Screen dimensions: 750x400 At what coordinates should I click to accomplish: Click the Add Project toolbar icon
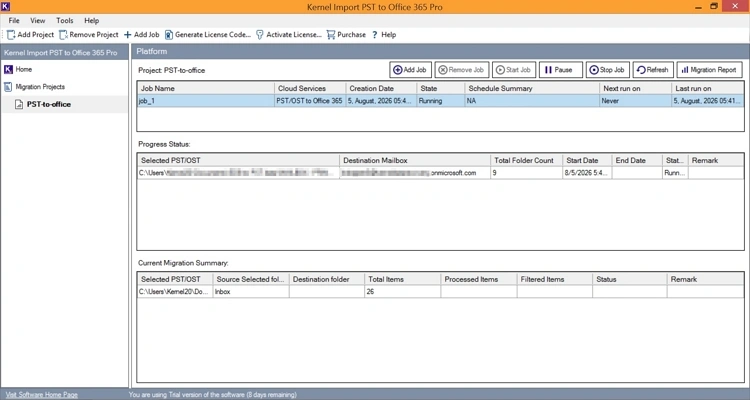pyautogui.click(x=11, y=35)
